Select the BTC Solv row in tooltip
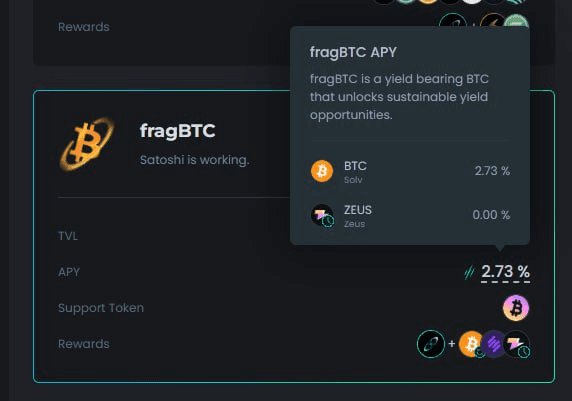The width and height of the screenshot is (572, 401). pyautogui.click(x=410, y=171)
